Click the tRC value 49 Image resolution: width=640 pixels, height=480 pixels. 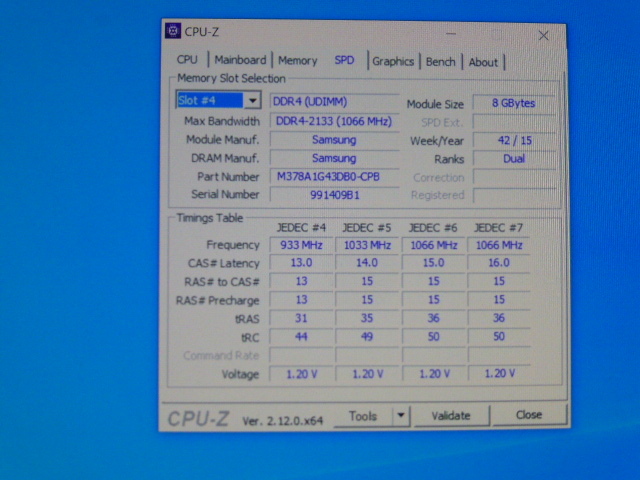(x=367, y=337)
